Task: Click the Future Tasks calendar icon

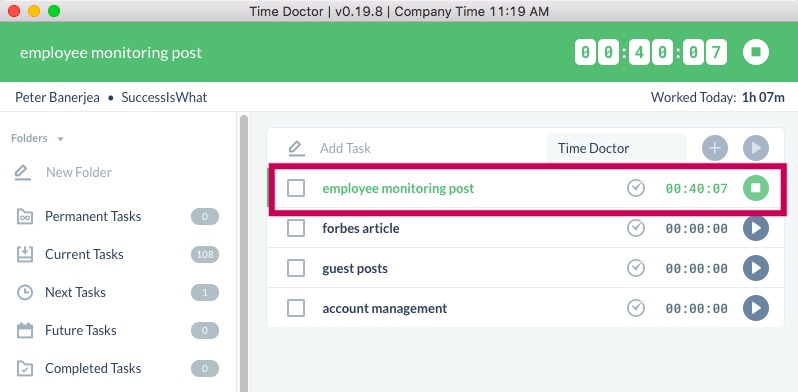Action: (25, 330)
